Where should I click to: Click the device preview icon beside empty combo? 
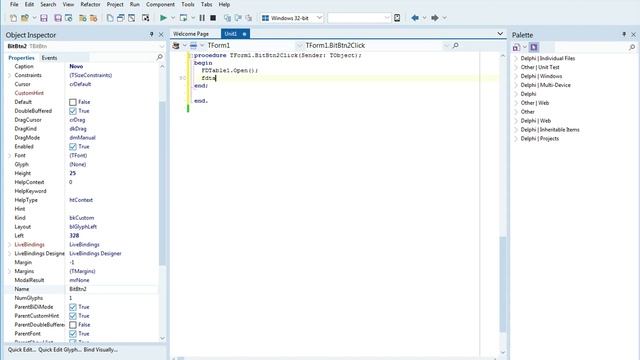pyautogui.click(x=397, y=18)
